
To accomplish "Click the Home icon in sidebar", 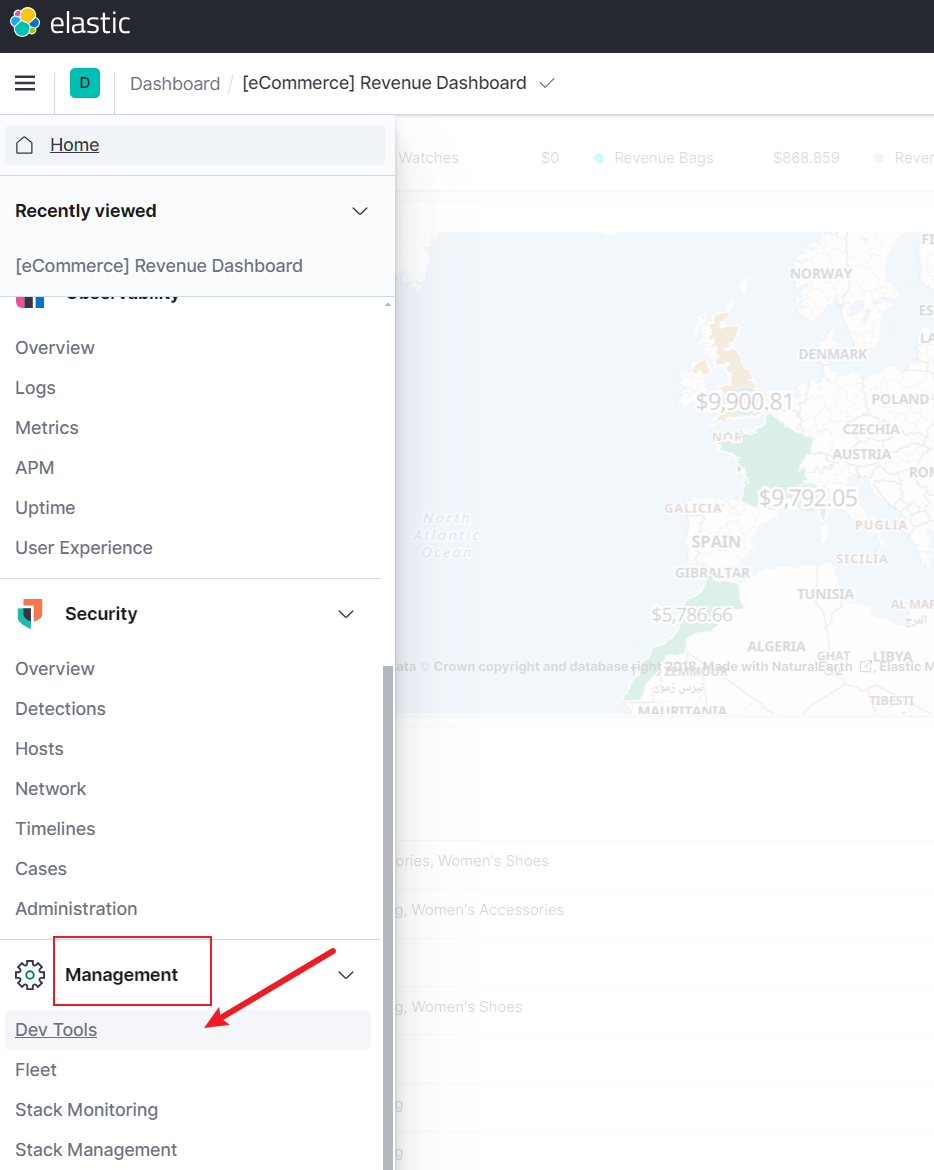I will (25, 145).
